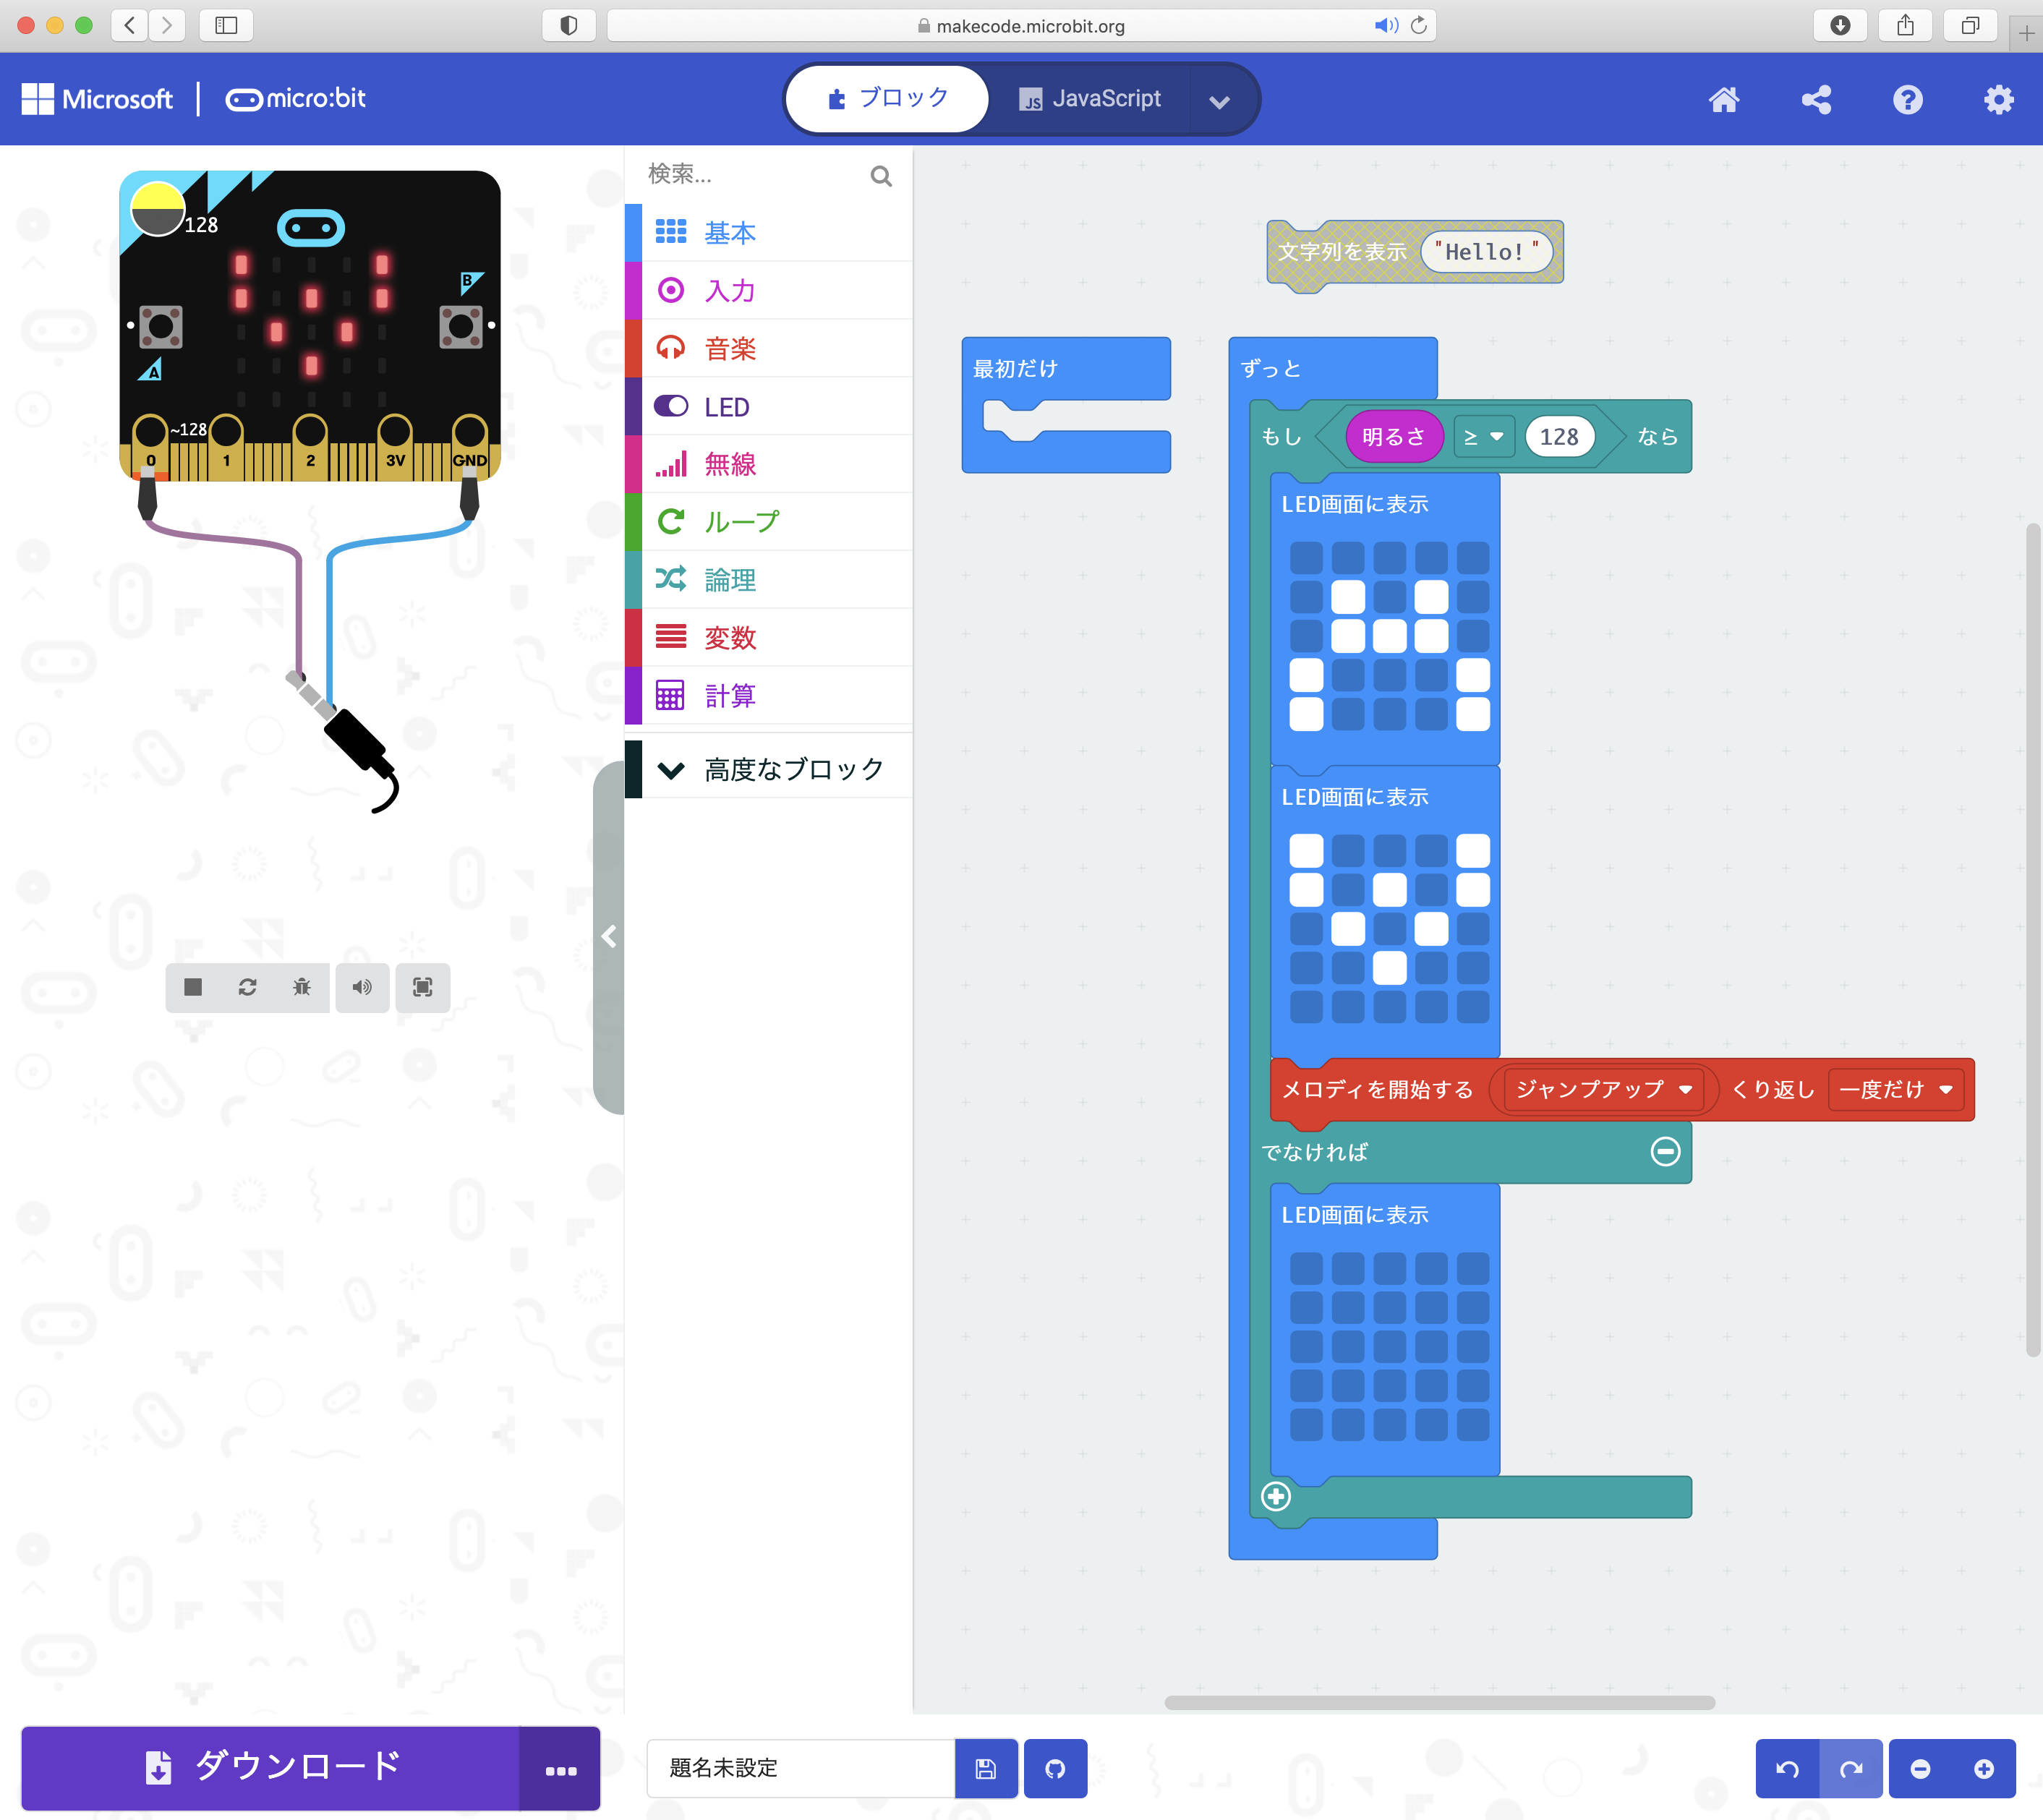Click the search magnifier icon
Screen dimensions: 2043x1820
point(880,176)
